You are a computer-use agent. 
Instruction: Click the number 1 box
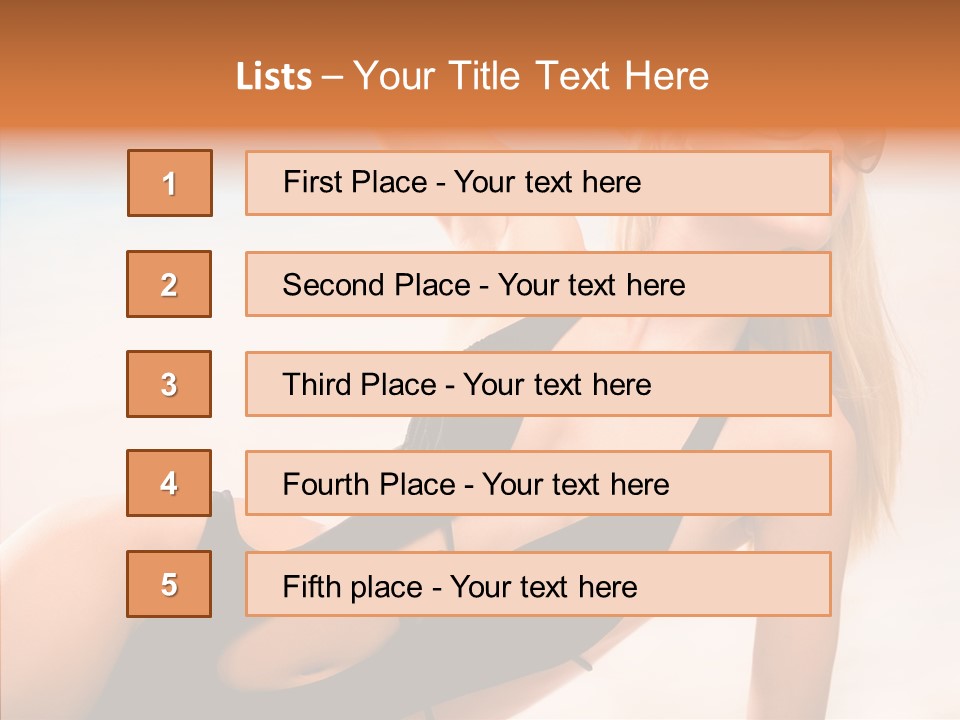(x=170, y=183)
